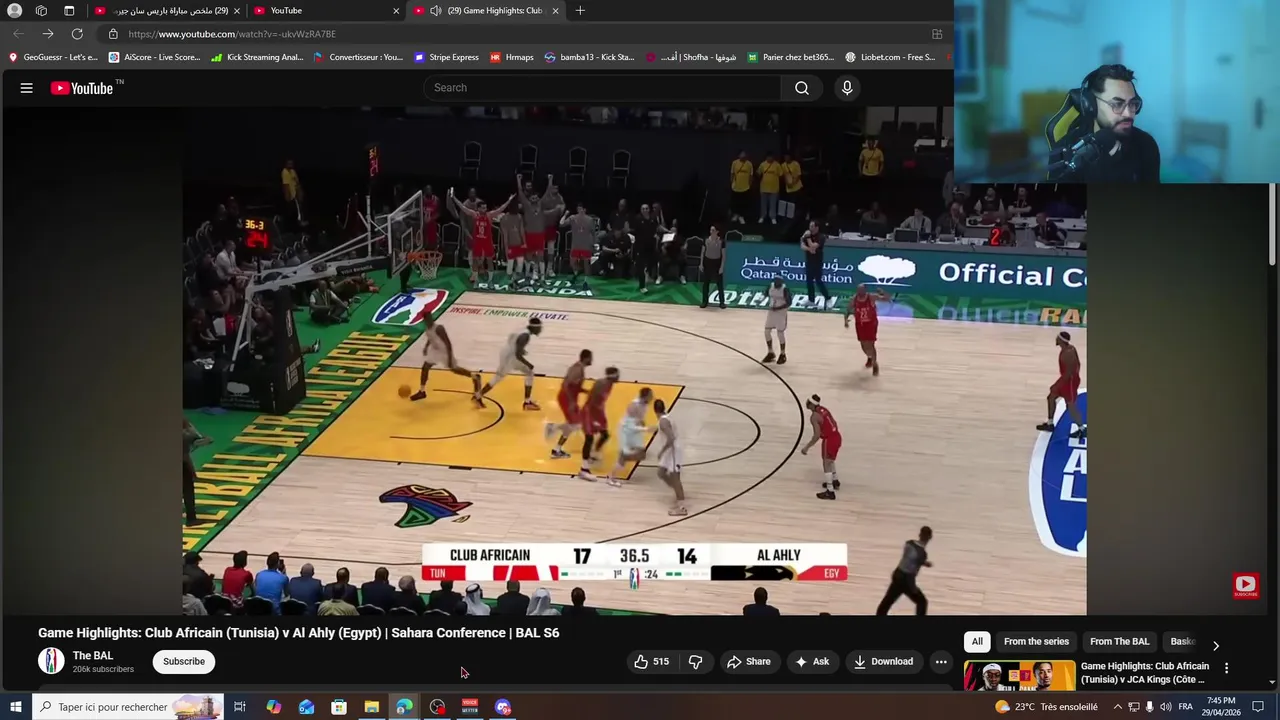This screenshot has height=720, width=1280.
Task: Switch FRA input language
Action: point(1186,707)
